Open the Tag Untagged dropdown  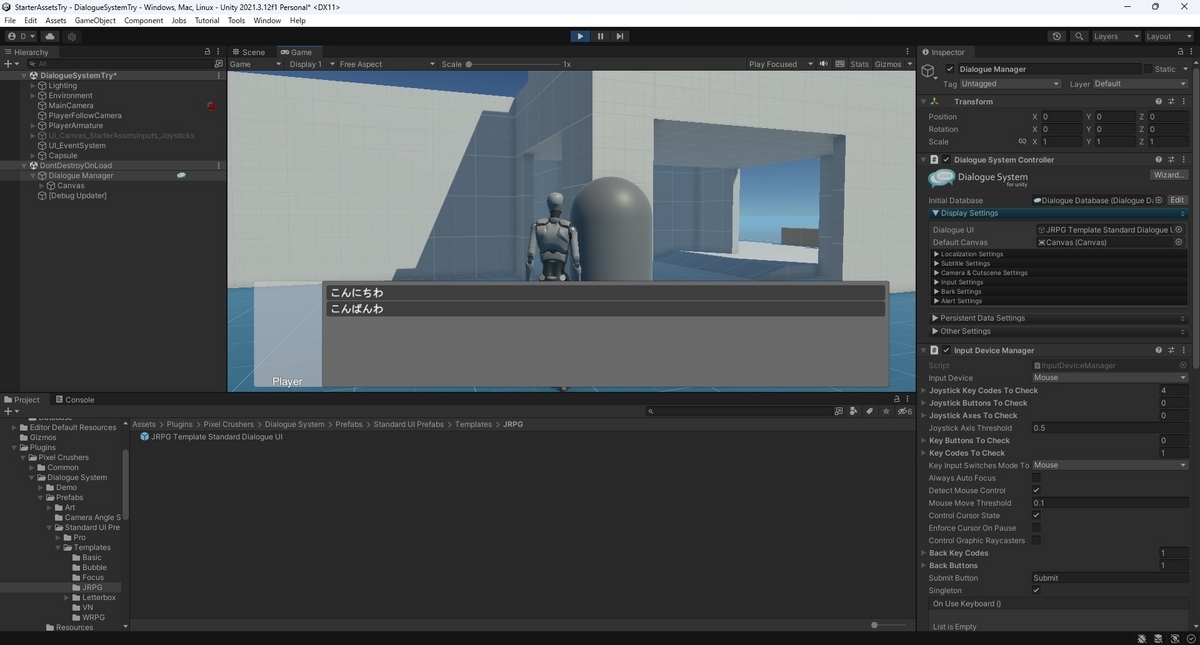[x=1010, y=84]
